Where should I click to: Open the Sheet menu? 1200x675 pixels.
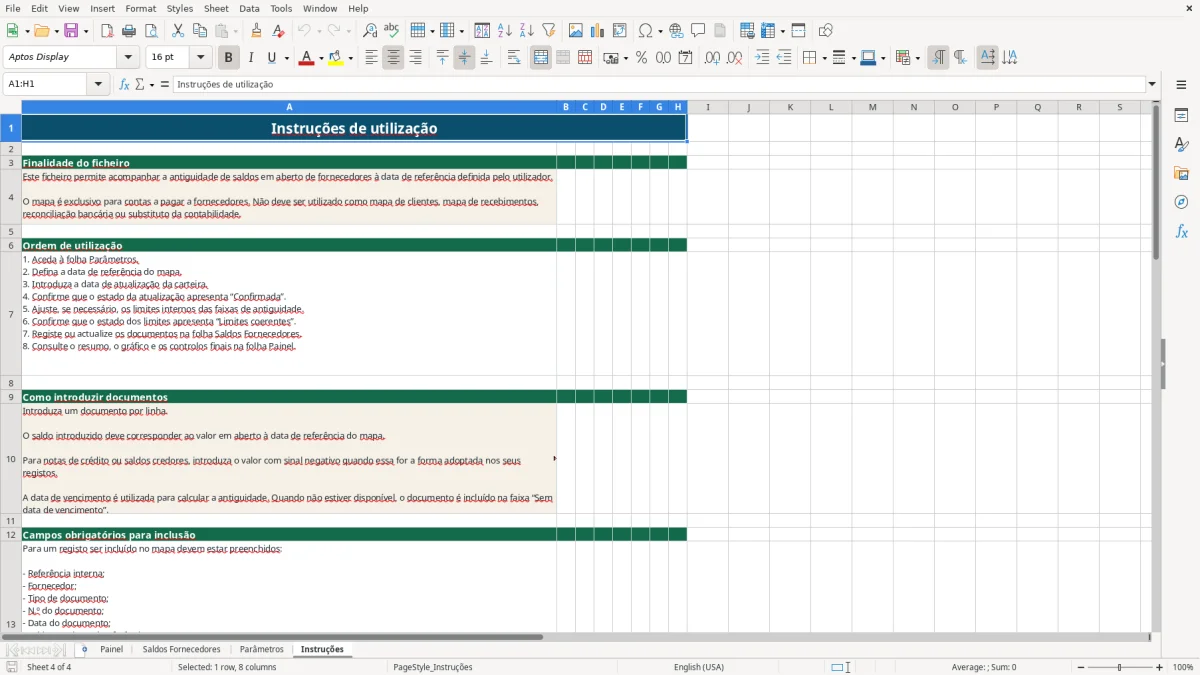click(x=216, y=8)
